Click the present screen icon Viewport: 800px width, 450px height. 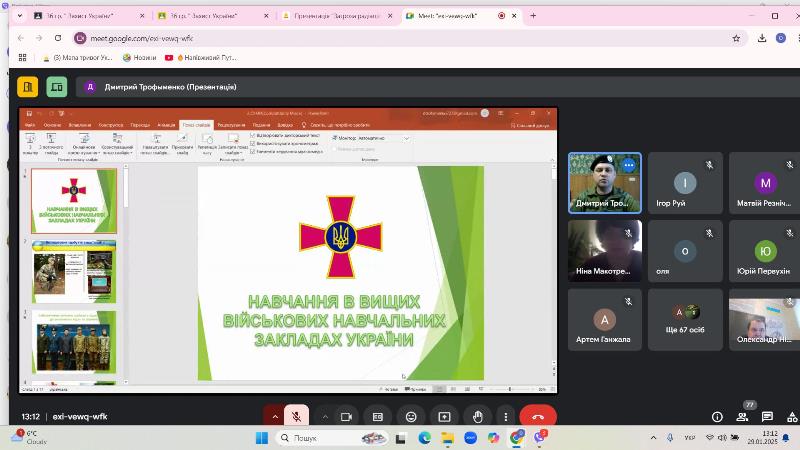[444, 416]
